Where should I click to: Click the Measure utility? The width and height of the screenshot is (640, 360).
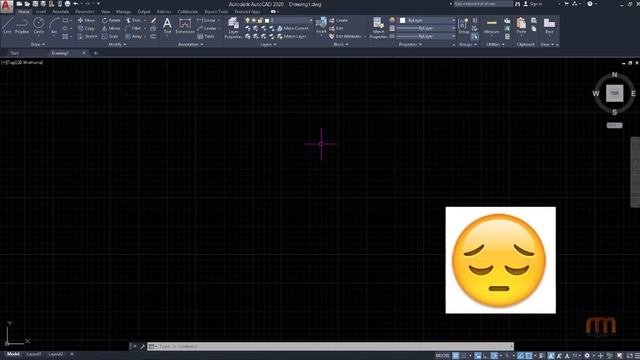491,26
